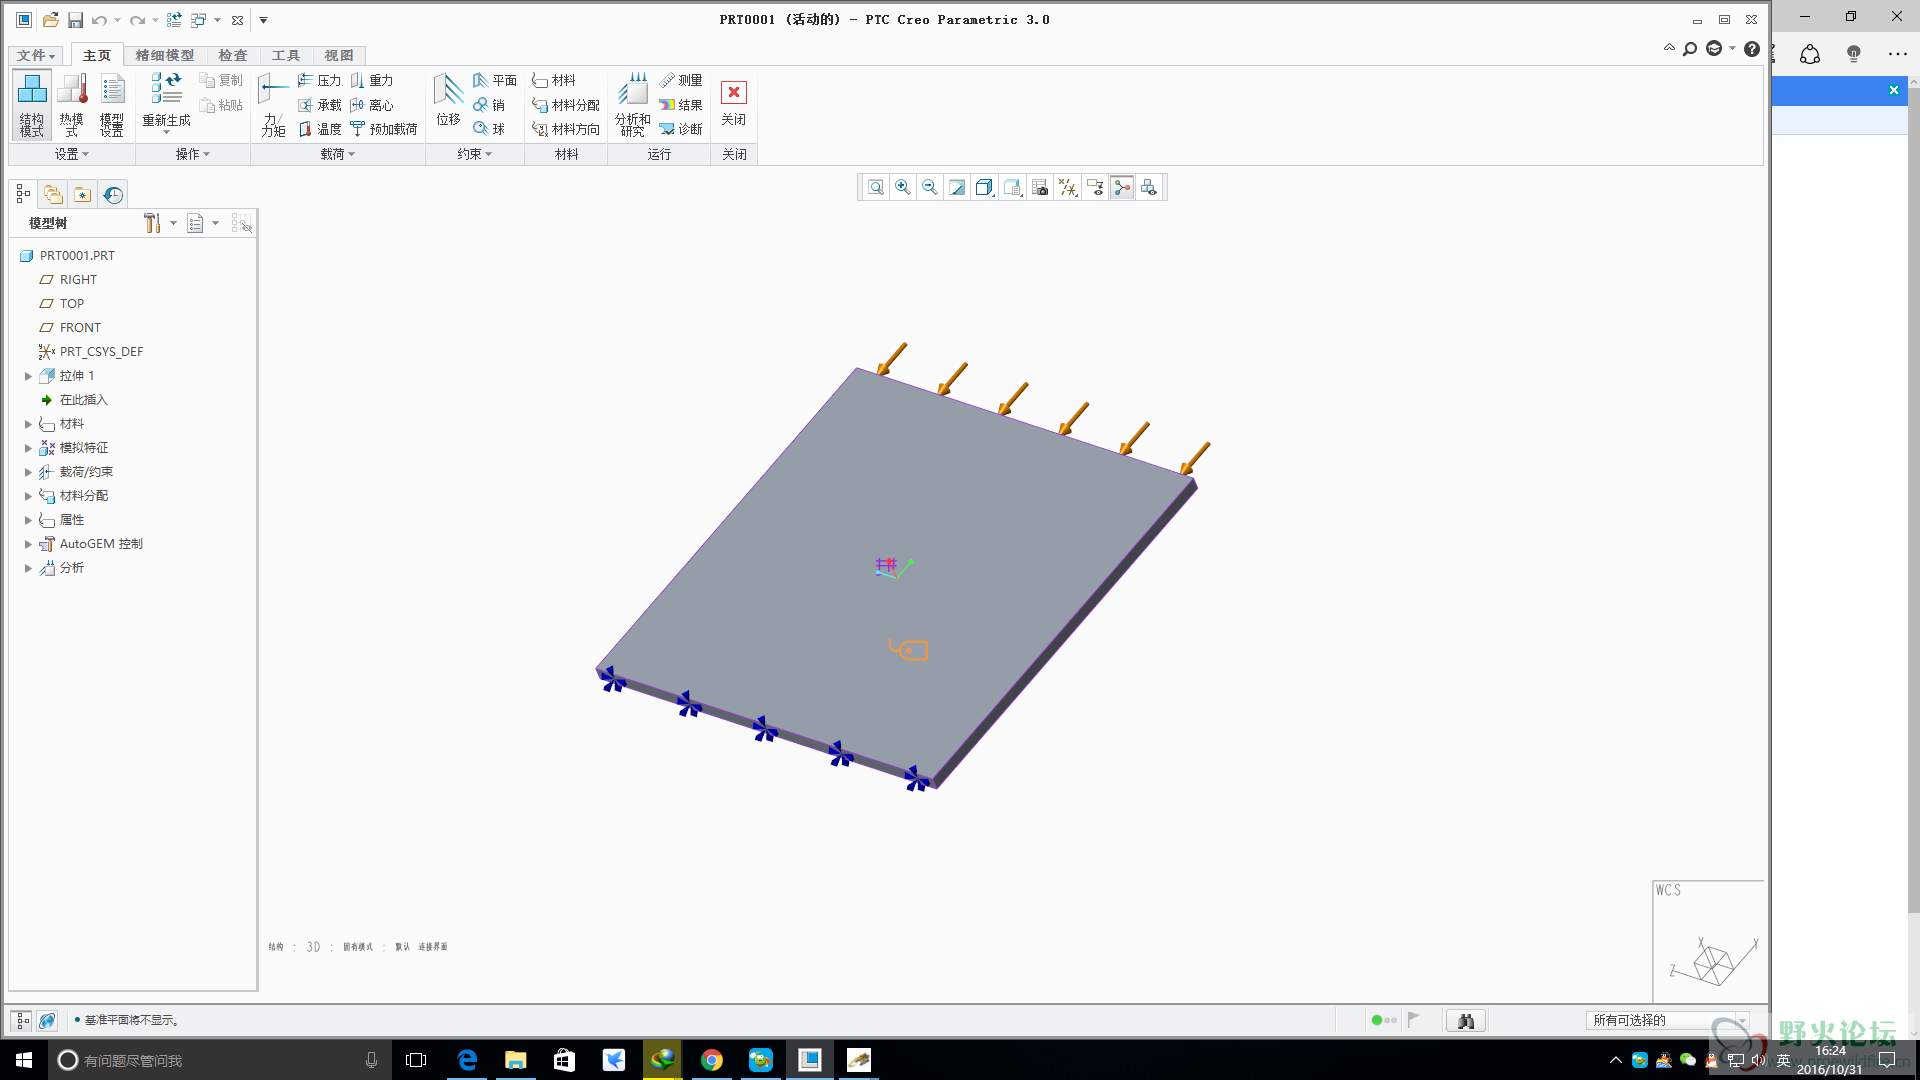
Task: Open the datum display filters icon
Action: click(x=1068, y=187)
